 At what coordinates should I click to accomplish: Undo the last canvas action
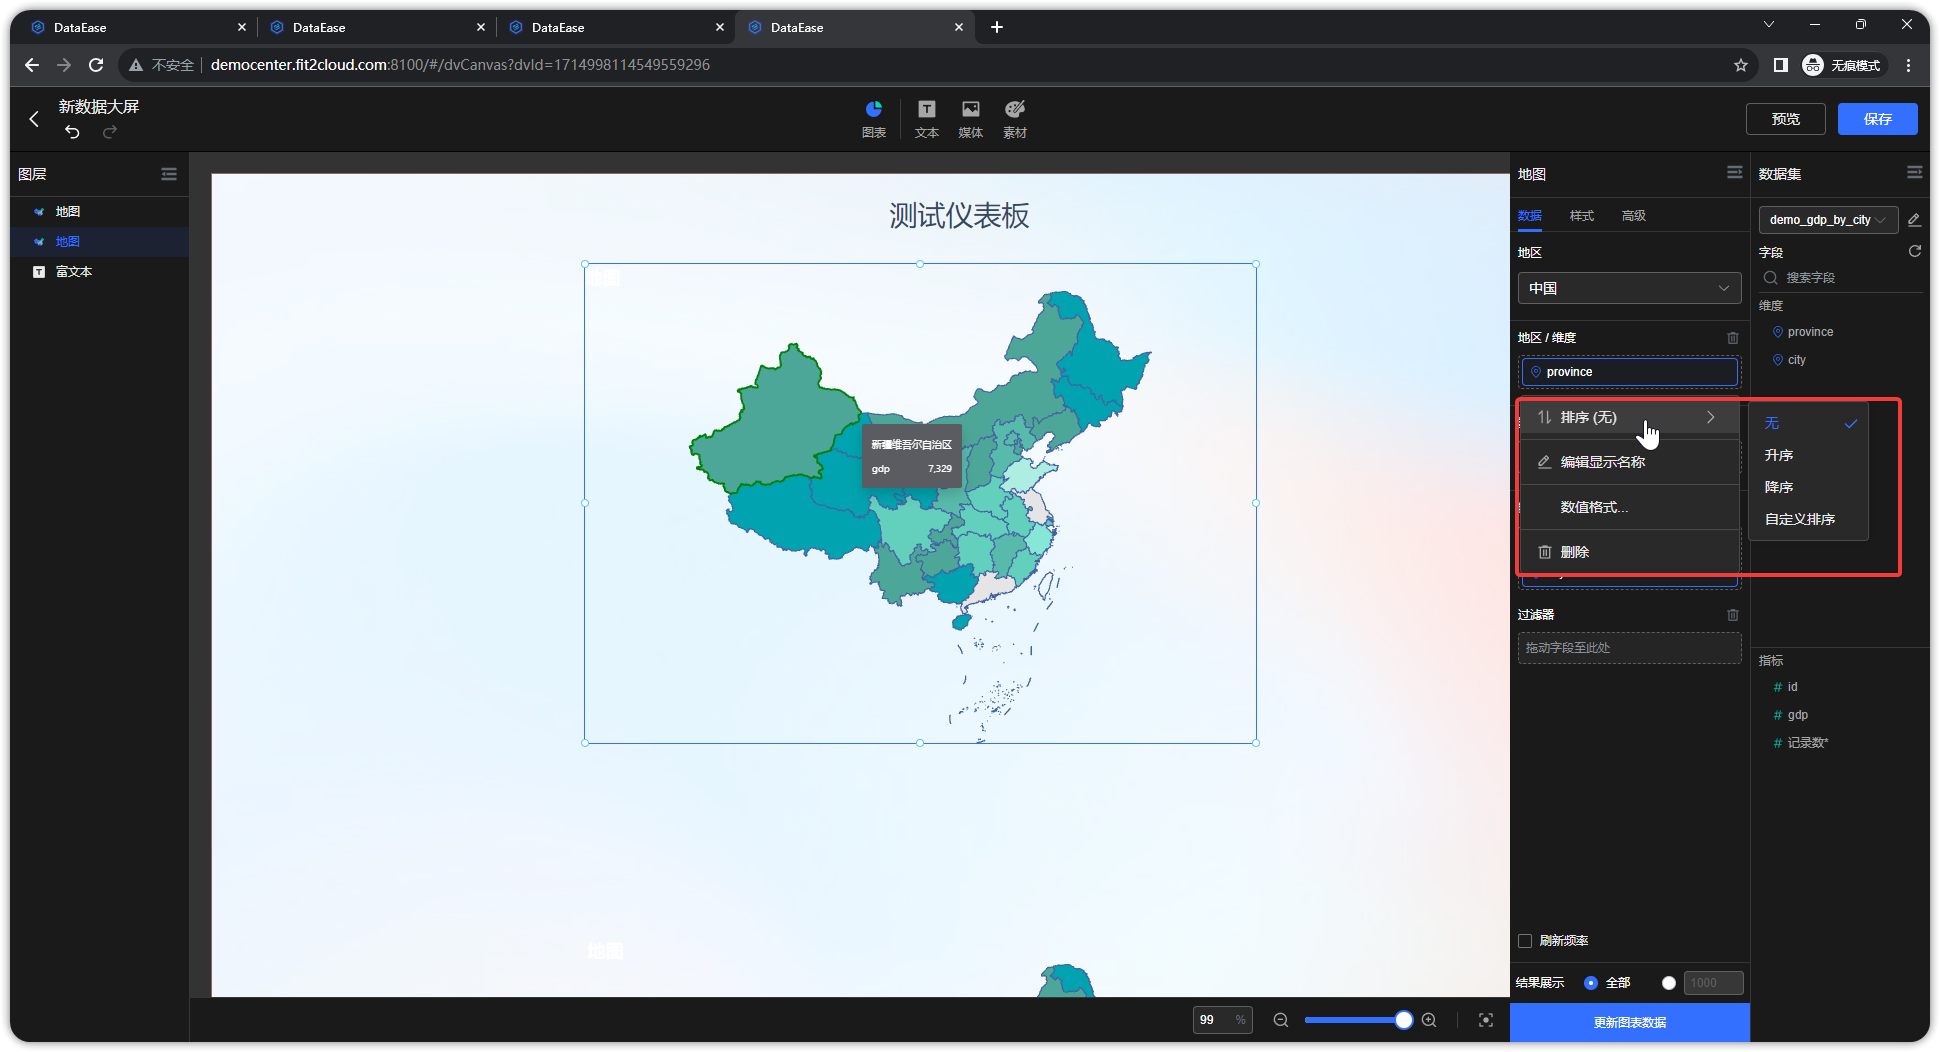click(x=72, y=132)
